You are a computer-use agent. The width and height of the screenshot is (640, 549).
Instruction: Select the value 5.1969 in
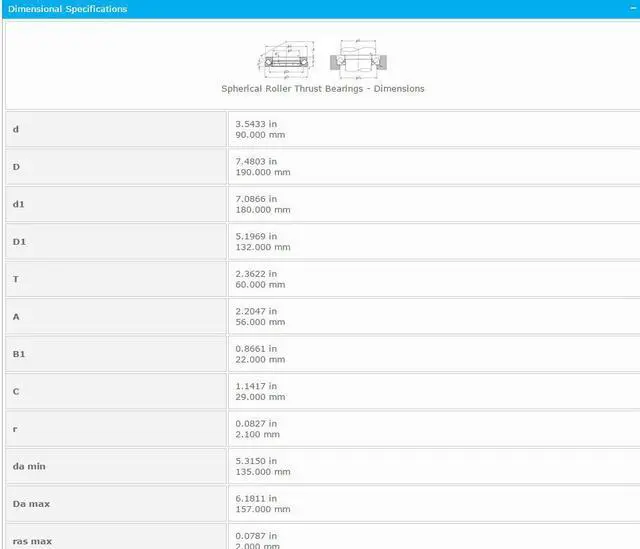(256, 236)
